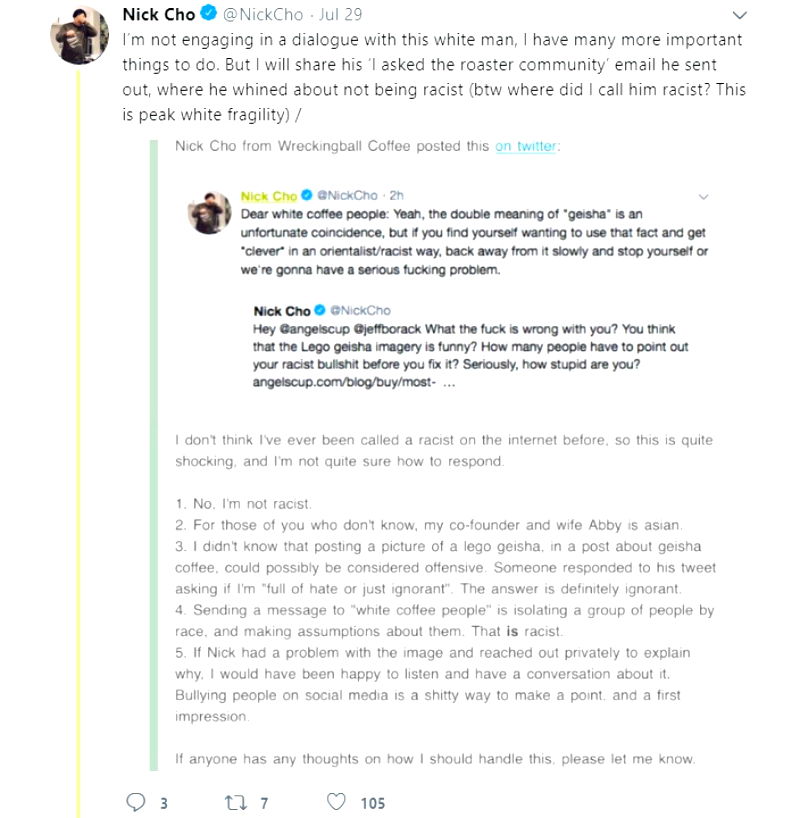Open Nick Cho's profile picture at top

pos(79,34)
